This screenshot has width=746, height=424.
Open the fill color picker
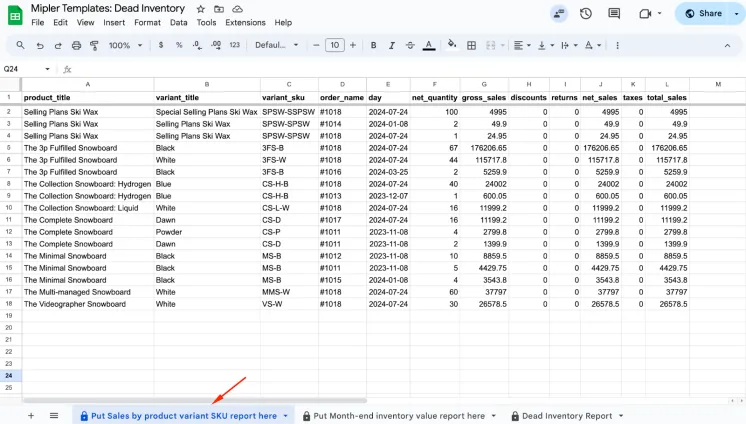(452, 45)
